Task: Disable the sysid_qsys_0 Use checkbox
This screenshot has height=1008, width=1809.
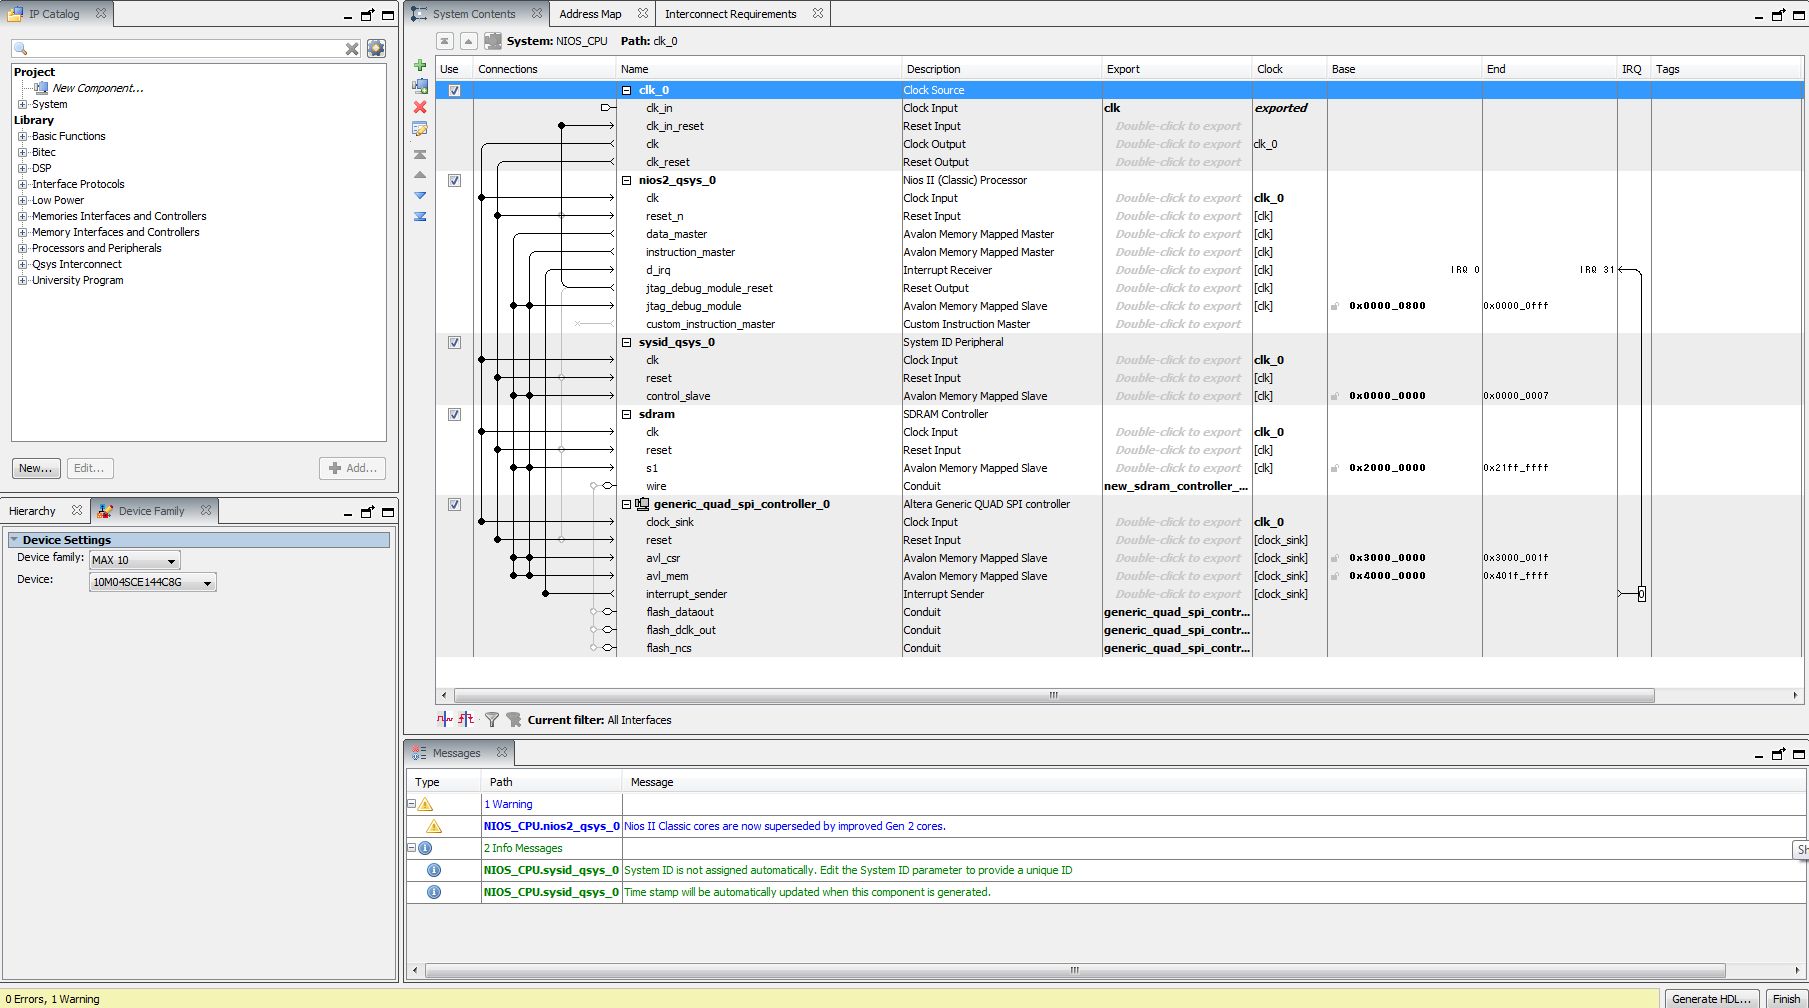Action: (454, 343)
